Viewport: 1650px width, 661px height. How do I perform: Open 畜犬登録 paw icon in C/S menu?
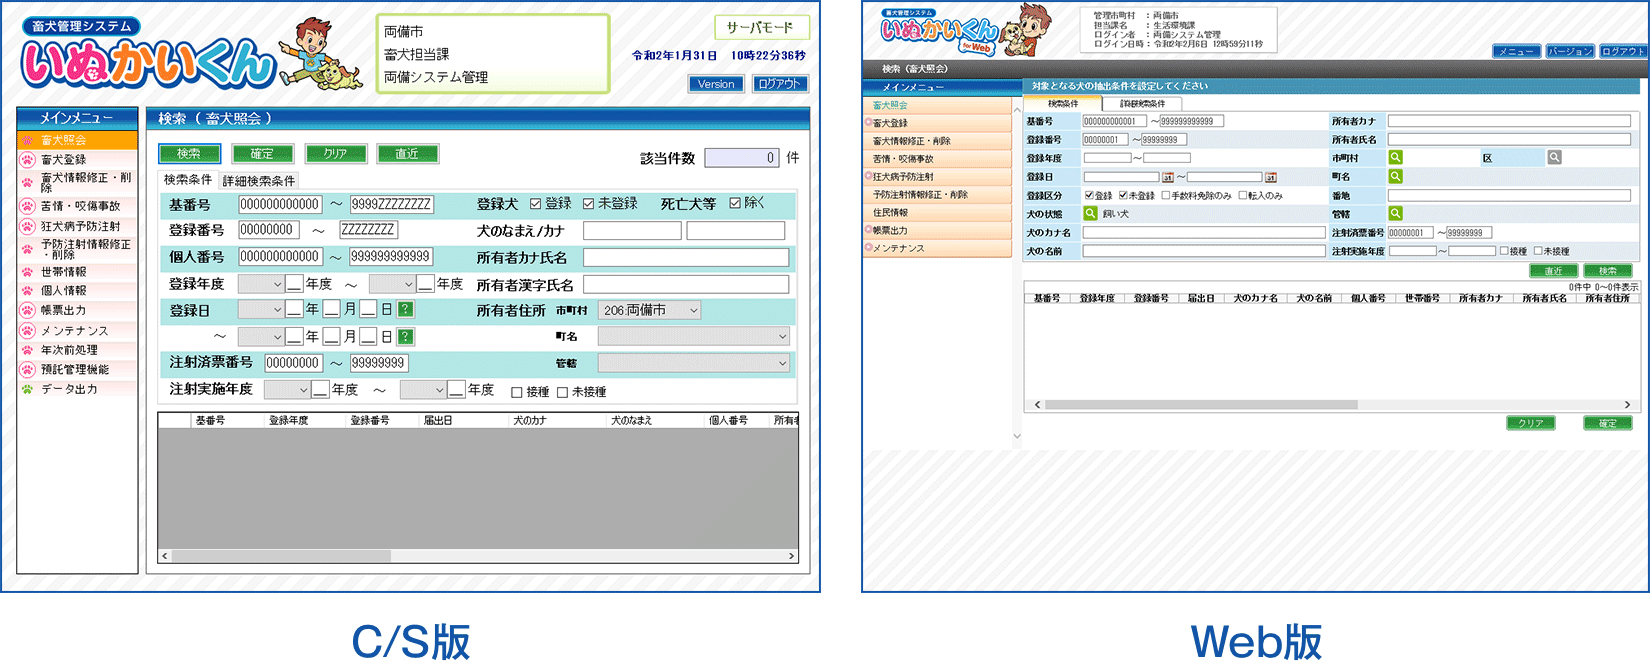pyautogui.click(x=28, y=160)
